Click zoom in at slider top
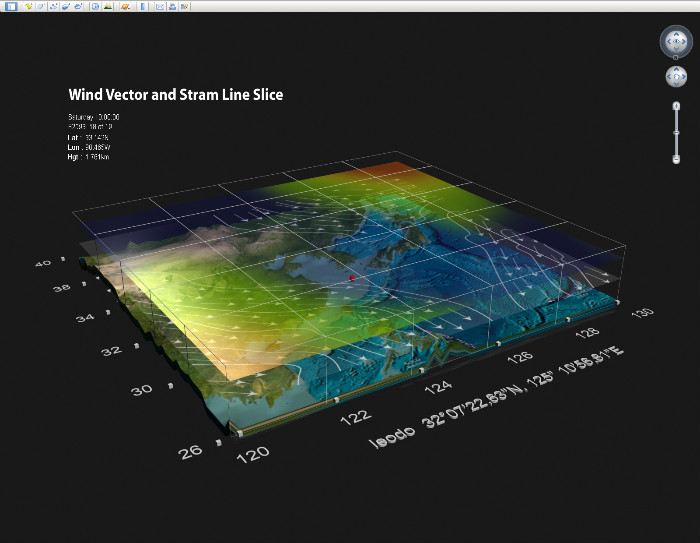 (x=677, y=105)
